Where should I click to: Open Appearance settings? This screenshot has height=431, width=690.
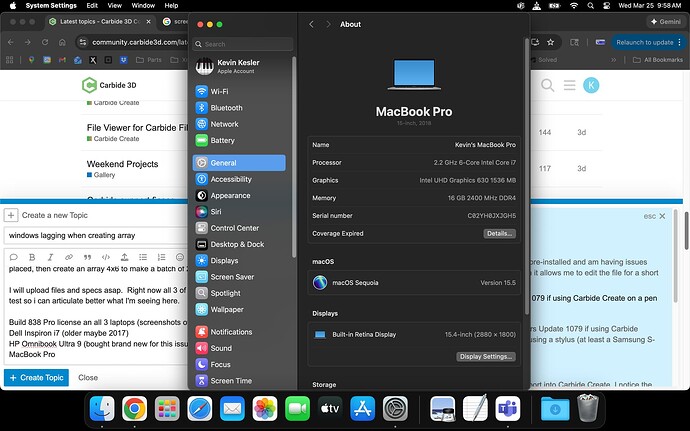click(240, 195)
